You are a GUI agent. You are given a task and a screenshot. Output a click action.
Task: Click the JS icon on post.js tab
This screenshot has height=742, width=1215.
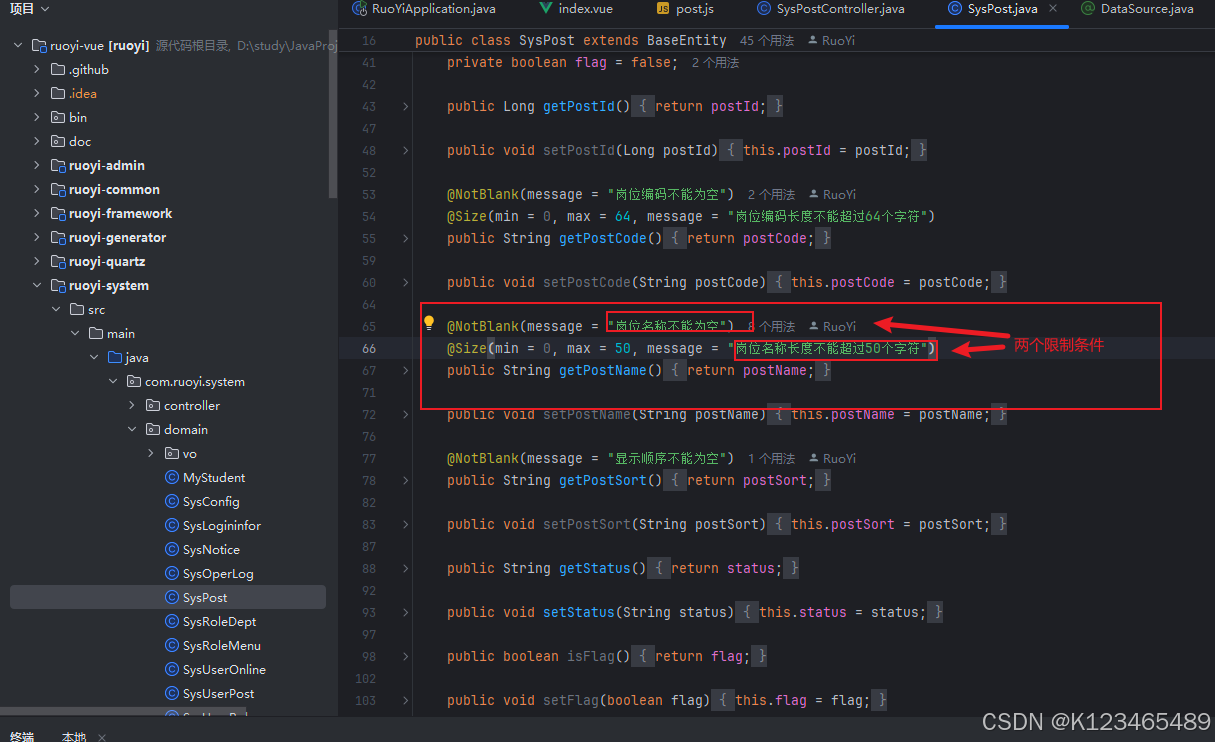[663, 9]
